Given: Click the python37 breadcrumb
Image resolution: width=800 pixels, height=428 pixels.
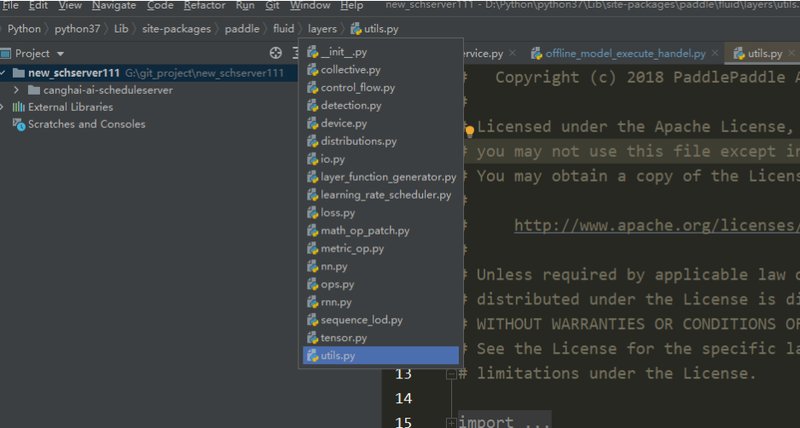Looking at the screenshot, I should (77, 29).
